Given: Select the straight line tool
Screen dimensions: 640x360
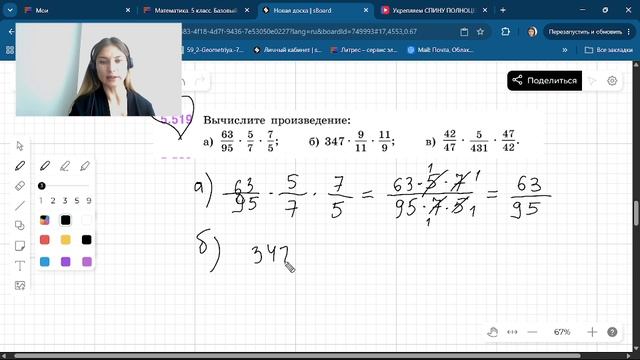Looking at the screenshot, I should pyautogui.click(x=20, y=206).
